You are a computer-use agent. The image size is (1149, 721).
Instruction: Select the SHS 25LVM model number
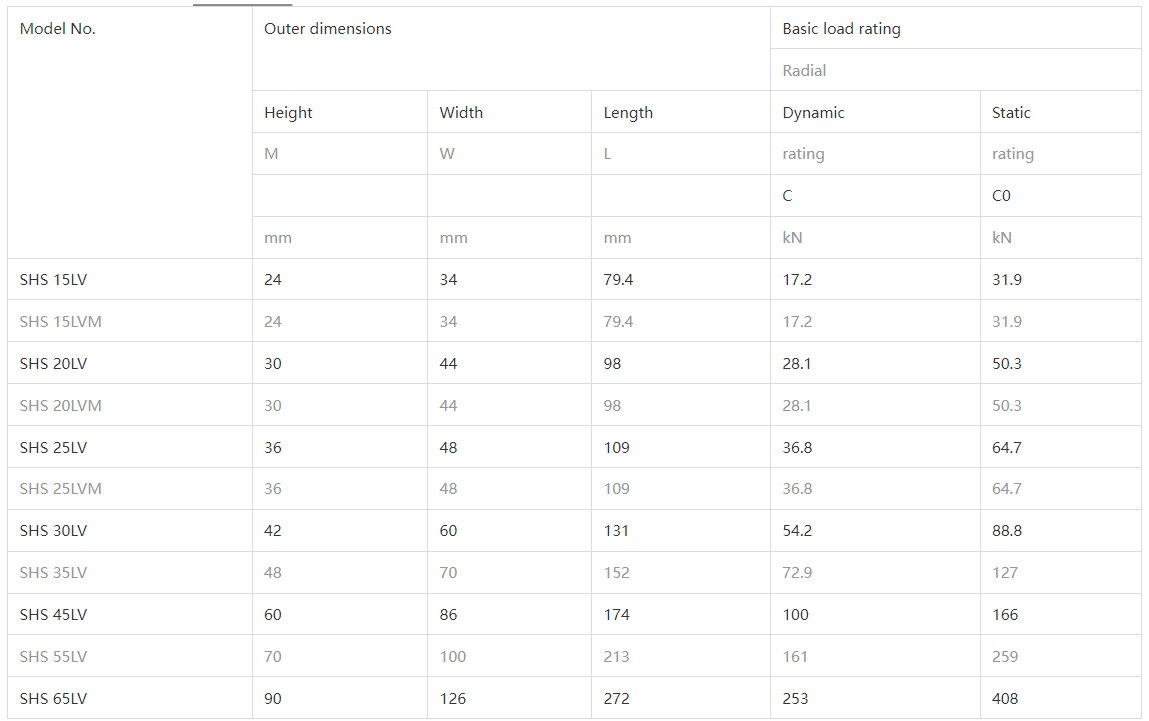click(x=60, y=489)
